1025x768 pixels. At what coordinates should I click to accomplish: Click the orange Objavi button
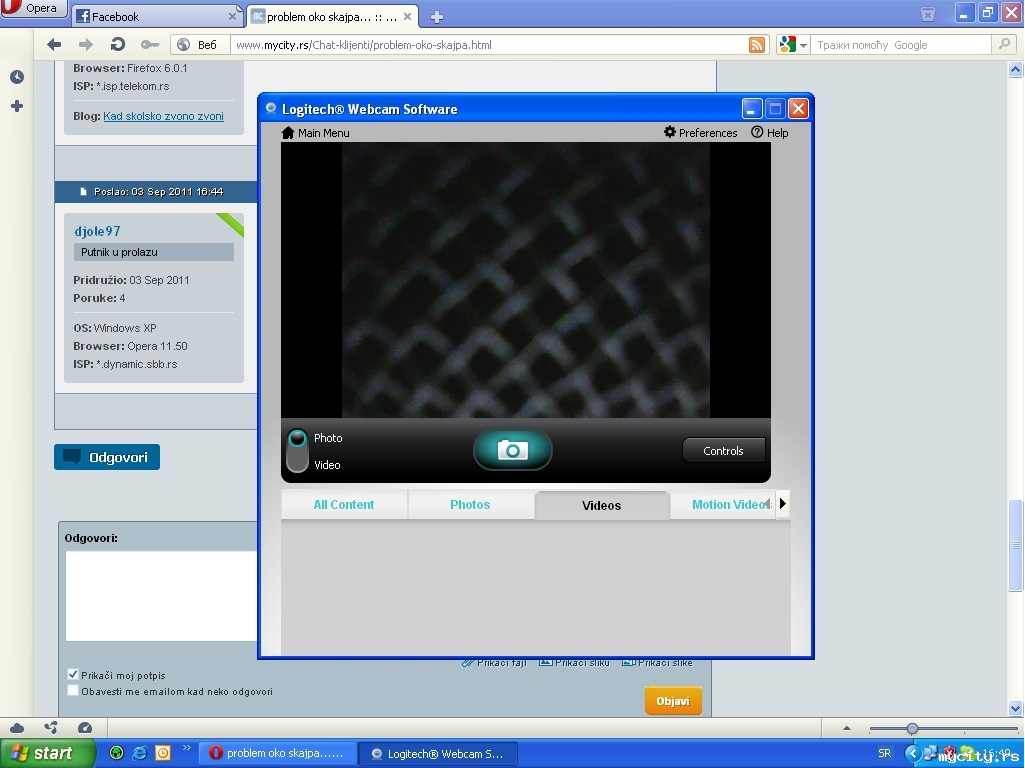point(673,701)
